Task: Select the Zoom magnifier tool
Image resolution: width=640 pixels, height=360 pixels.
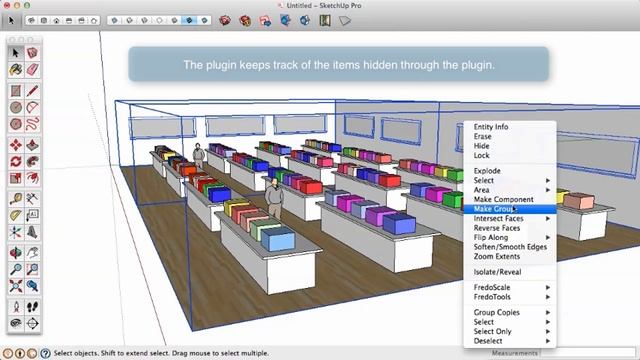Action: [x=16, y=270]
